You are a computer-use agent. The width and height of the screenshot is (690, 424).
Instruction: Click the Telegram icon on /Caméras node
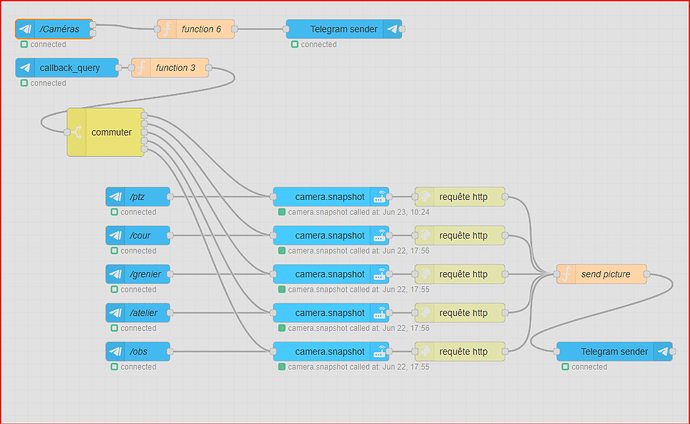[x=26, y=29]
